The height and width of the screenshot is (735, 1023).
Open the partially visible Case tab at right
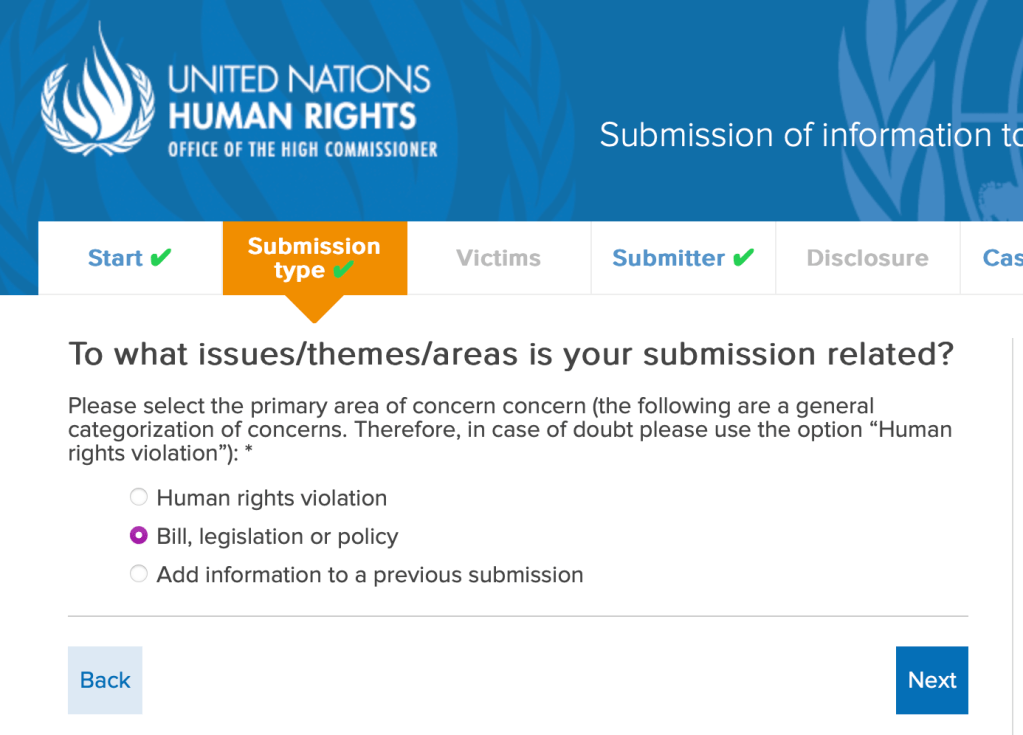[x=1000, y=258]
